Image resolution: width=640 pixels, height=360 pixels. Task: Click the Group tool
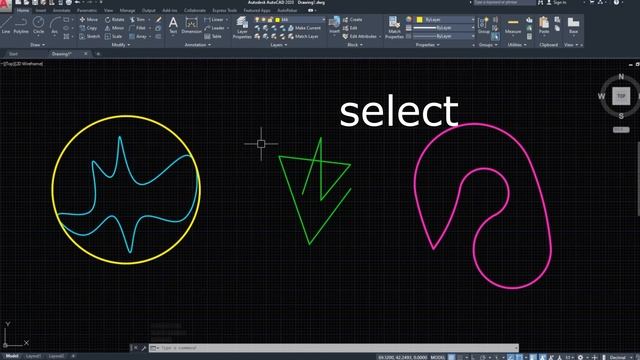pos(484,25)
